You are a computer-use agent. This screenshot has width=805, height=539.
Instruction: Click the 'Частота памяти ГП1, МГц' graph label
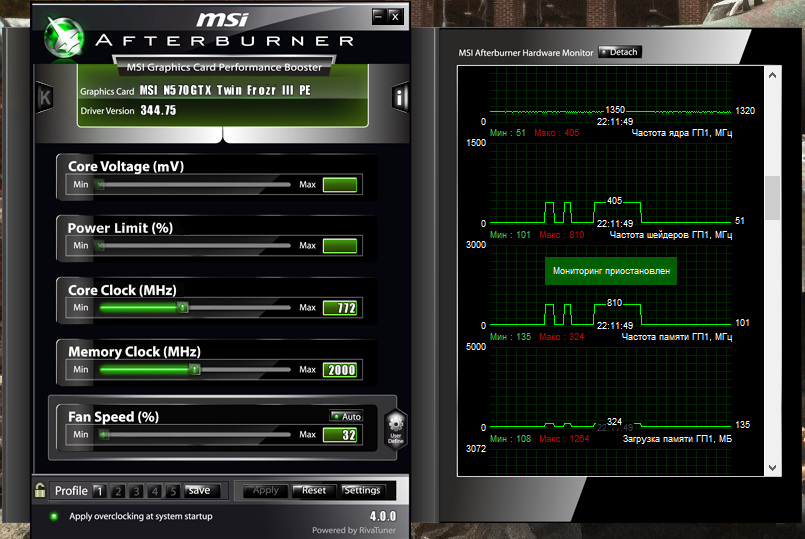click(x=677, y=337)
